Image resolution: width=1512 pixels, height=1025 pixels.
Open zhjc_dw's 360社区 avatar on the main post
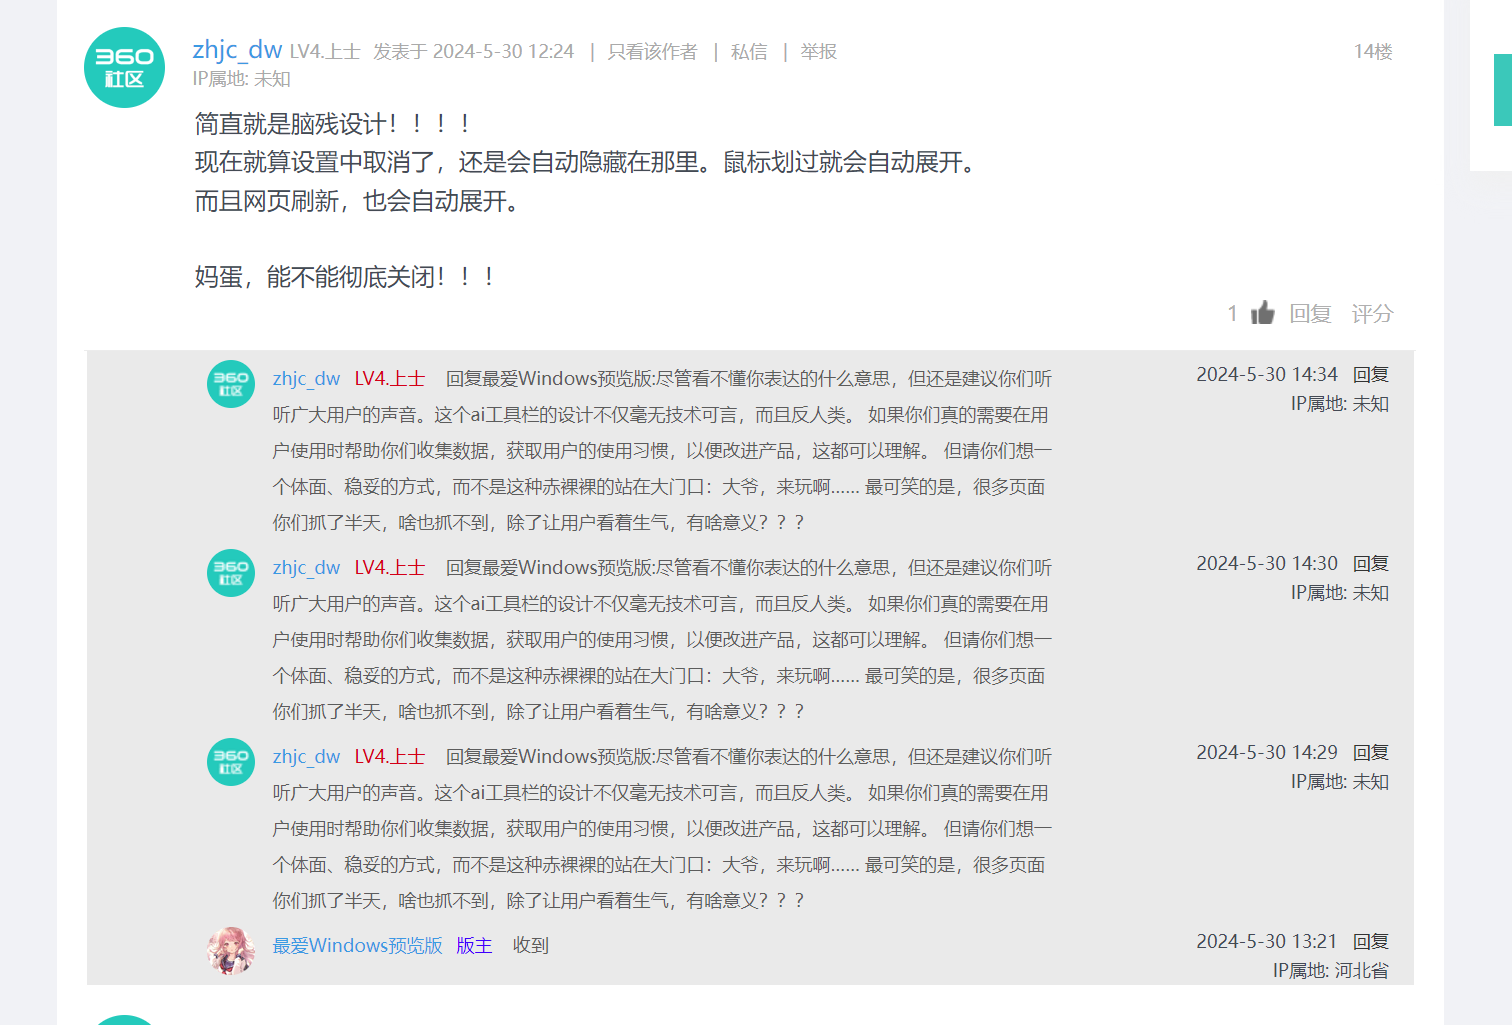point(124,68)
